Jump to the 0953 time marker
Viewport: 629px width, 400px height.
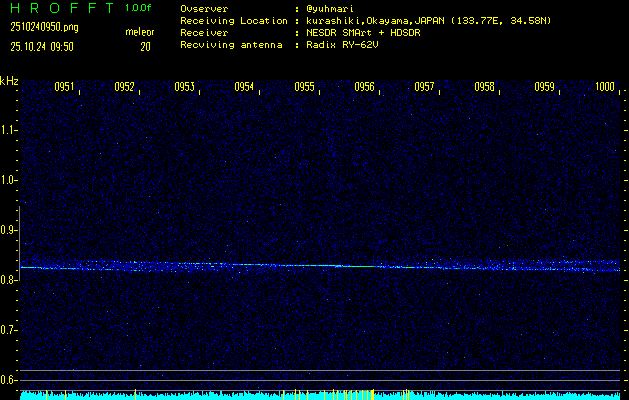184,87
